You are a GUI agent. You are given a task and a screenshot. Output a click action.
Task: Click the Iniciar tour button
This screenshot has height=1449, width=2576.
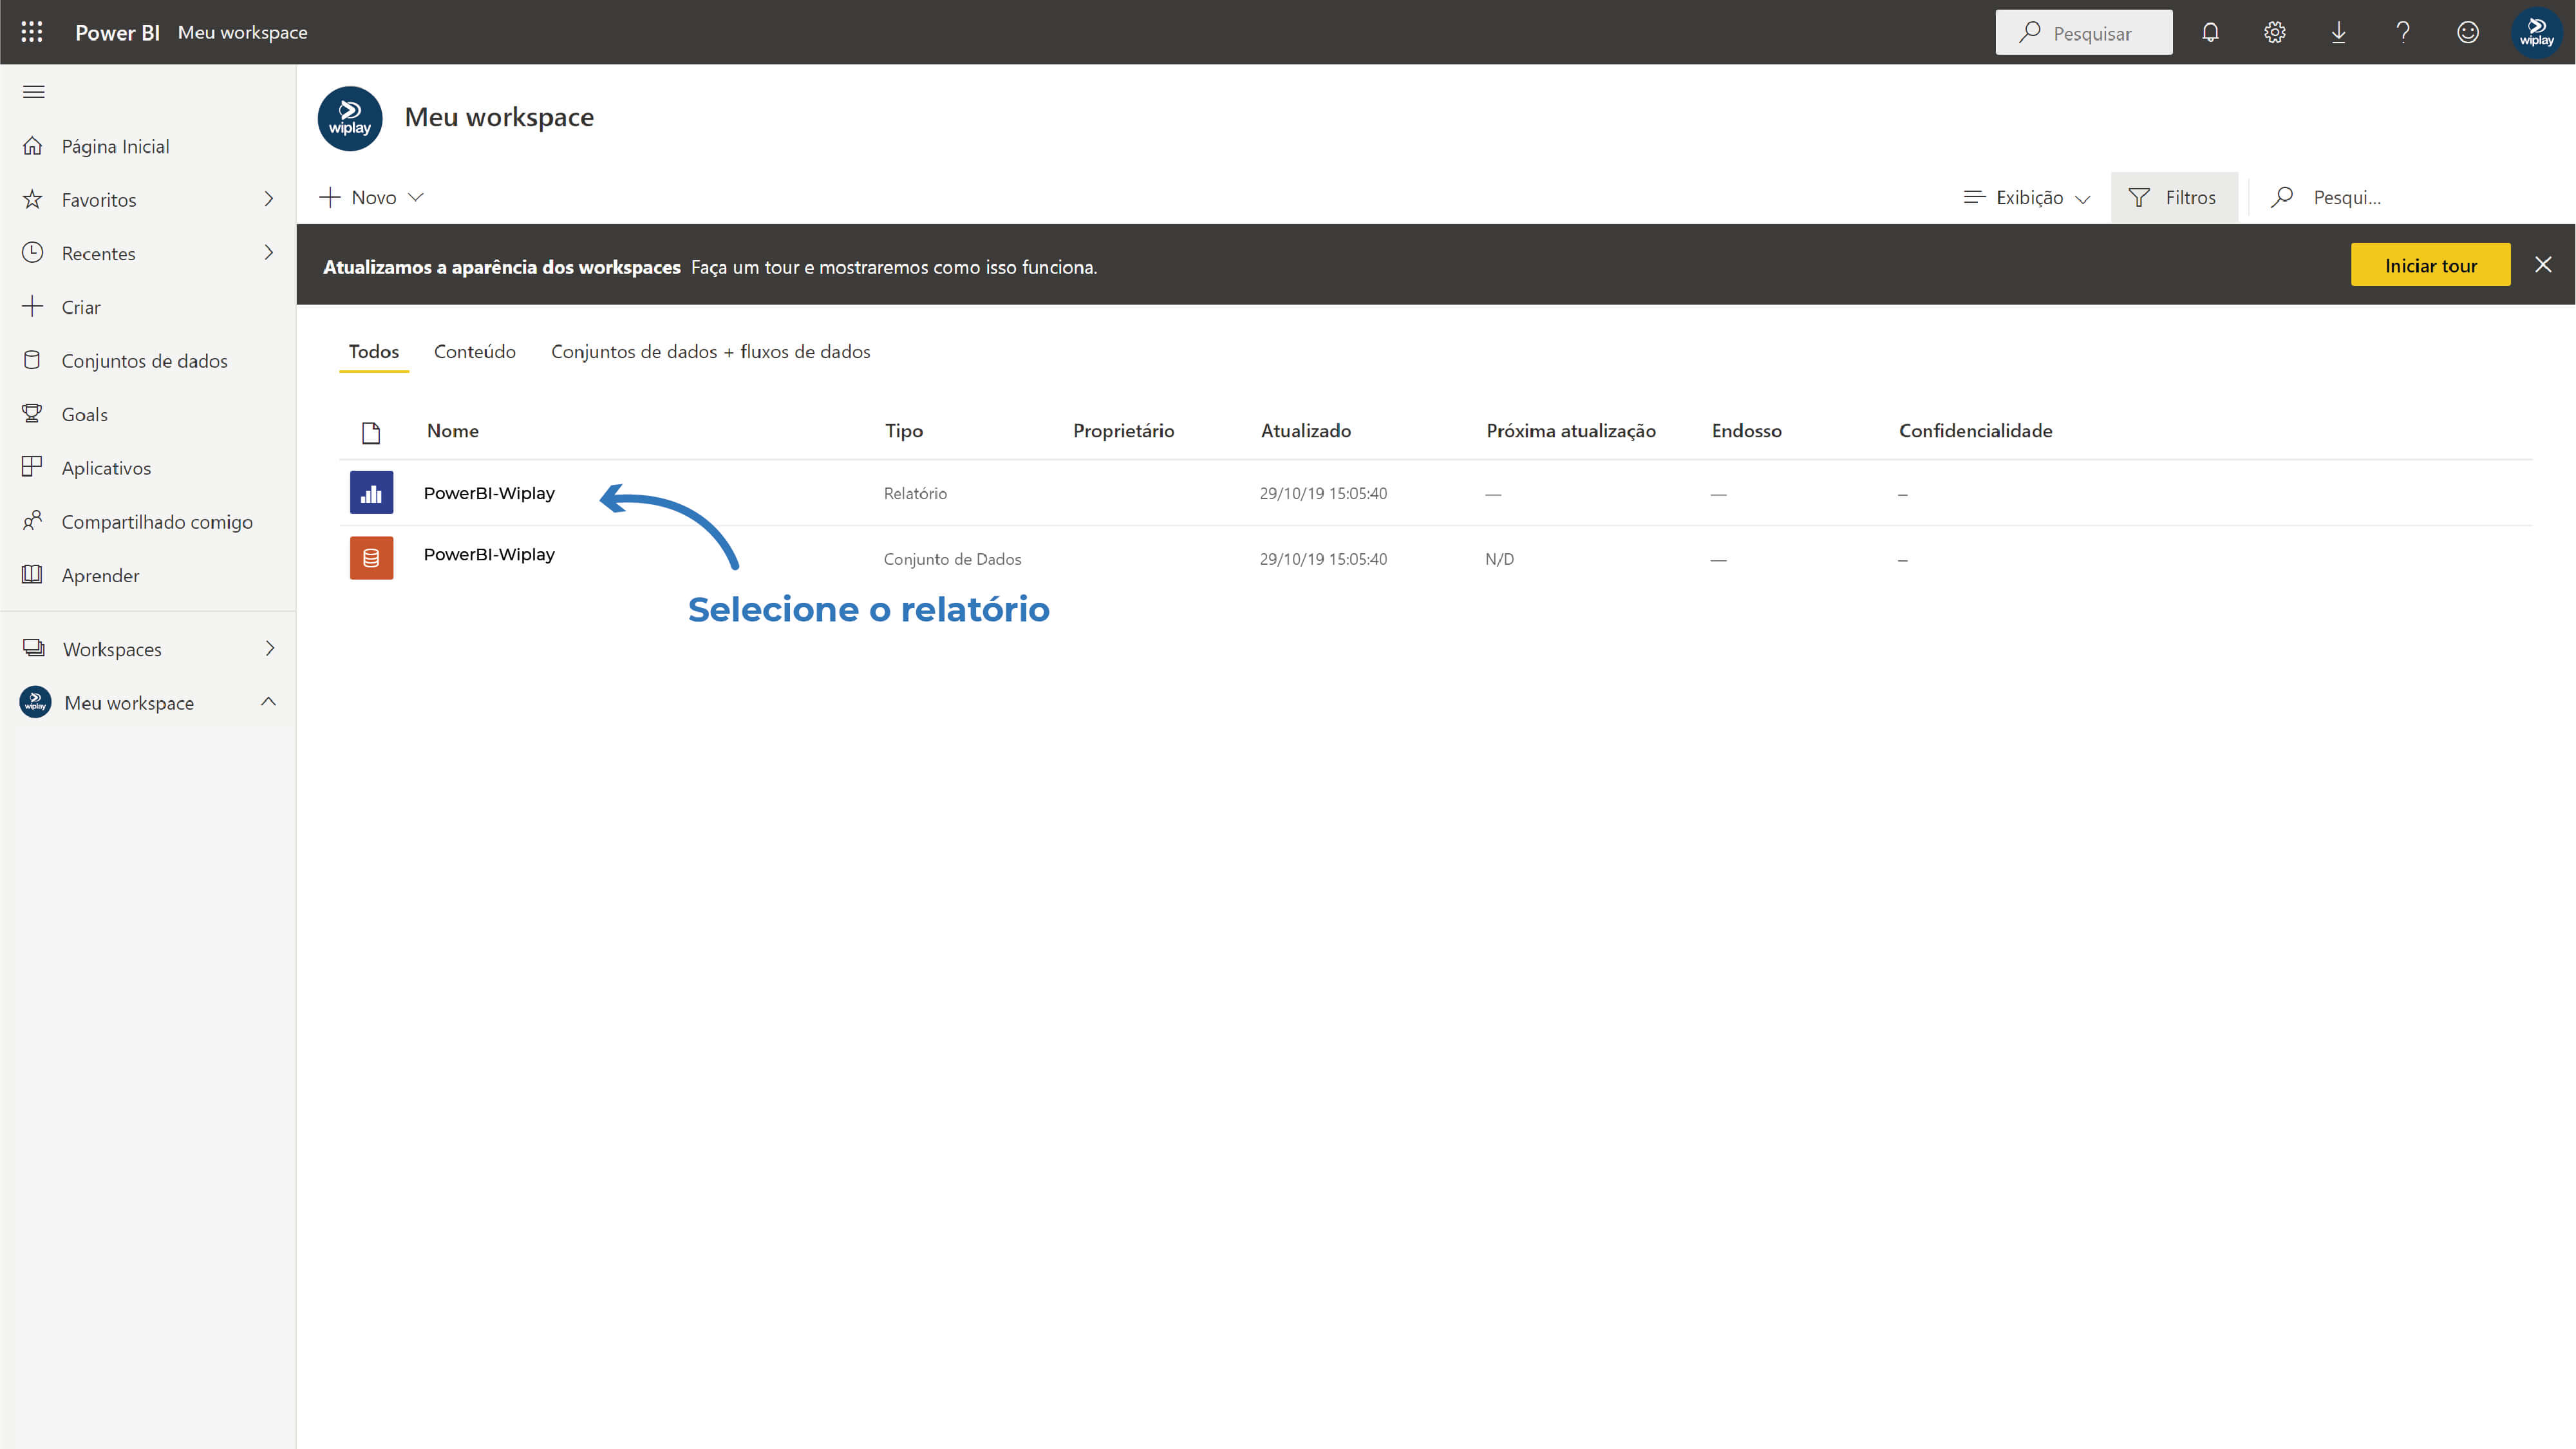pyautogui.click(x=2429, y=265)
